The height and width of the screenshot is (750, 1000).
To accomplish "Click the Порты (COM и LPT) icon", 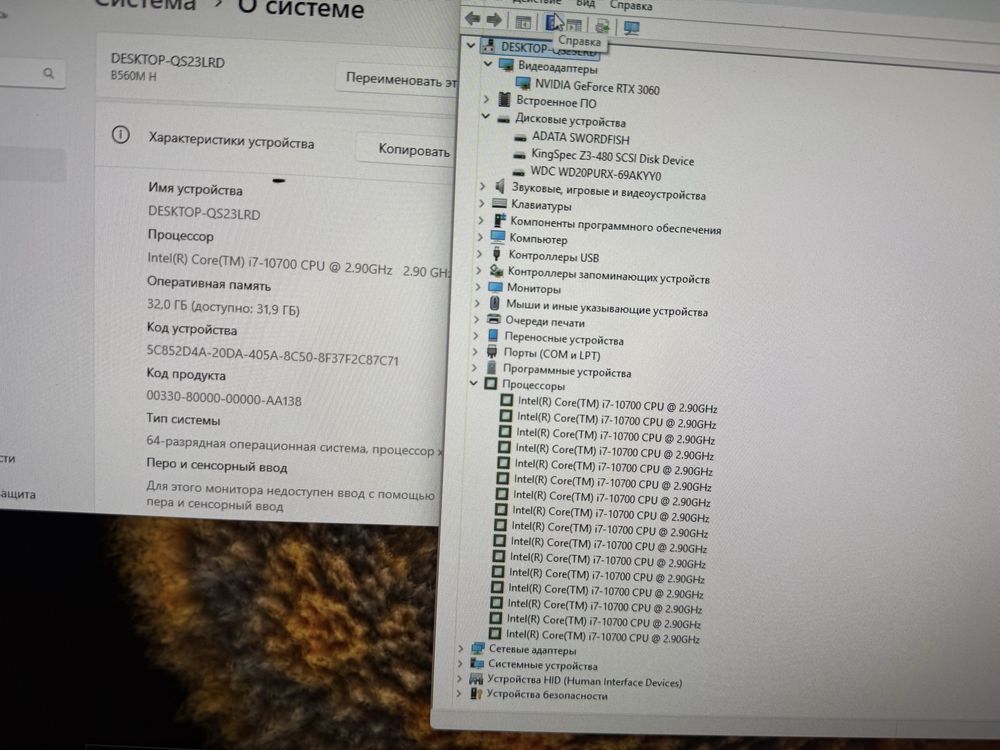I will (x=492, y=351).
